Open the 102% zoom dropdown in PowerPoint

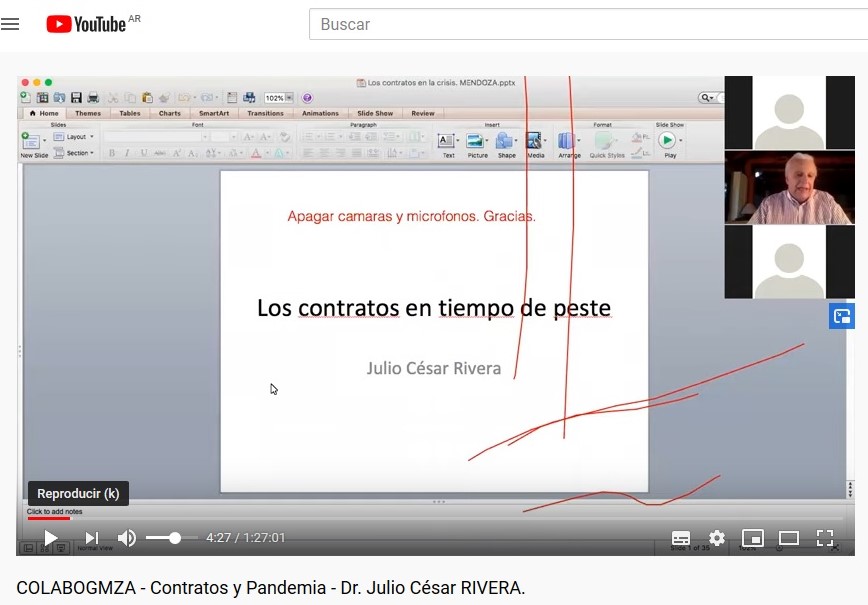coord(288,98)
